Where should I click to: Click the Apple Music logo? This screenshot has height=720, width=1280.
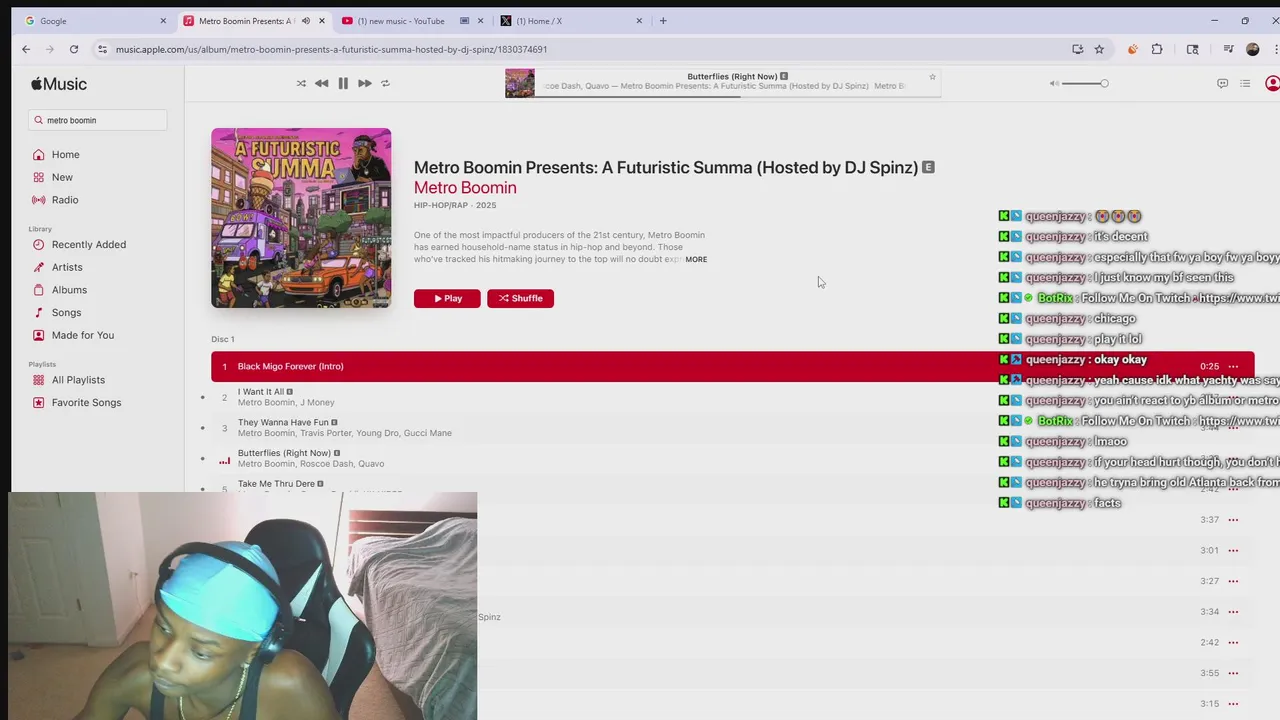point(59,84)
